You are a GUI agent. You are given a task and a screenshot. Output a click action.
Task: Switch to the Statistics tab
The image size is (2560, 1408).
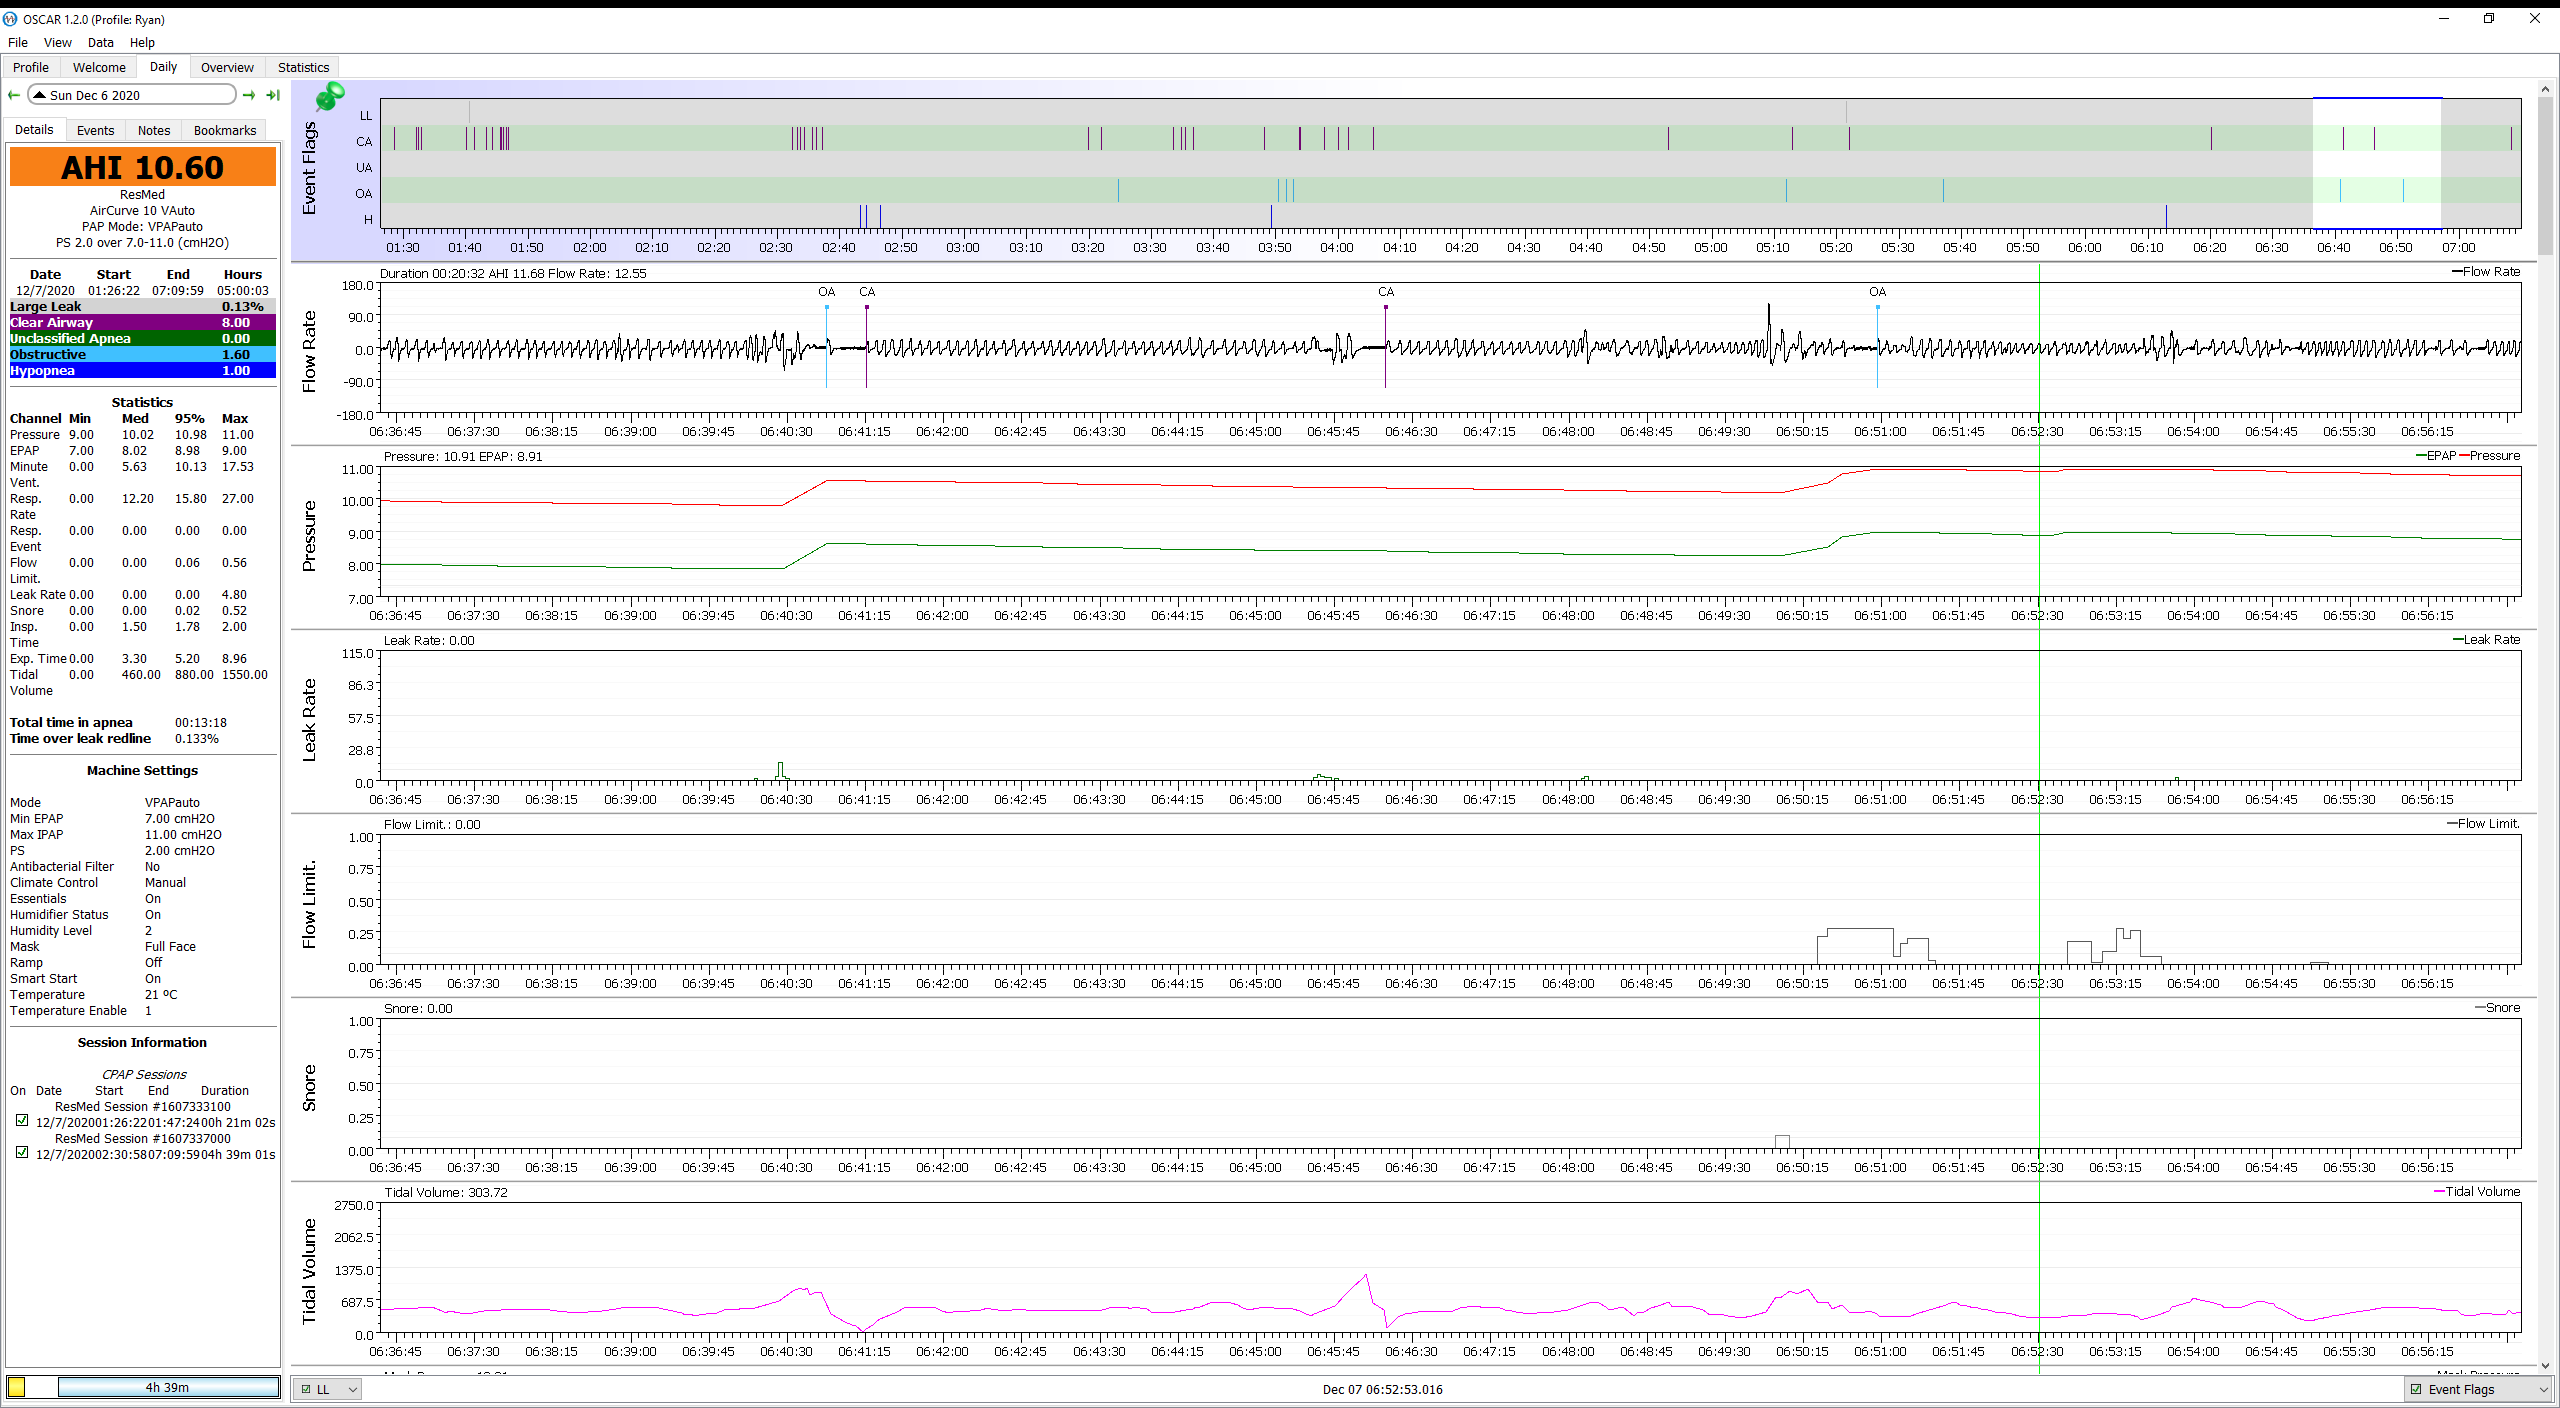click(x=303, y=68)
